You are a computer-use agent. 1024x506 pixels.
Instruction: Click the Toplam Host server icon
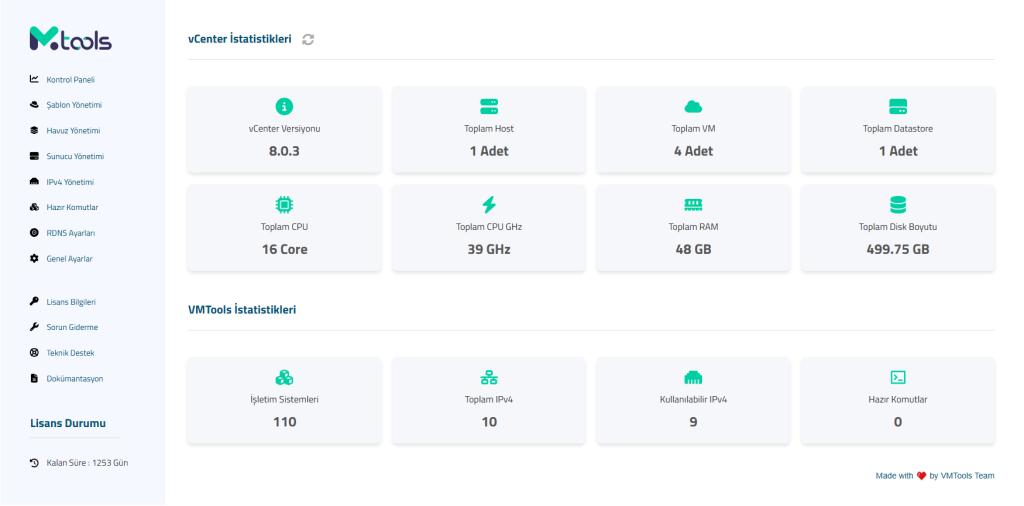point(489,106)
